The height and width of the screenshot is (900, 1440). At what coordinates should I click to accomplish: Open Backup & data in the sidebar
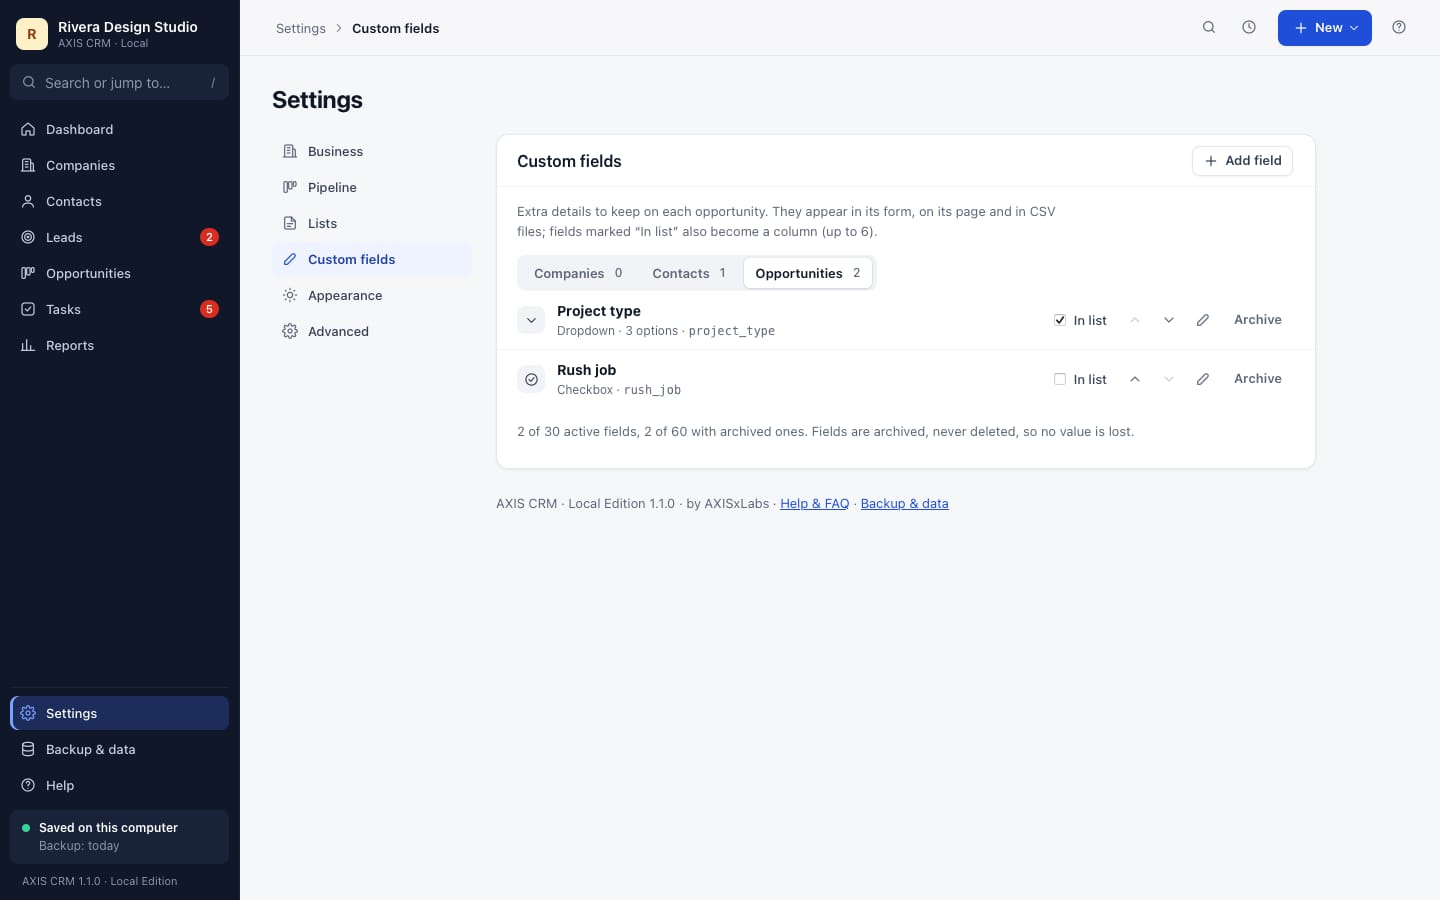[119, 749]
